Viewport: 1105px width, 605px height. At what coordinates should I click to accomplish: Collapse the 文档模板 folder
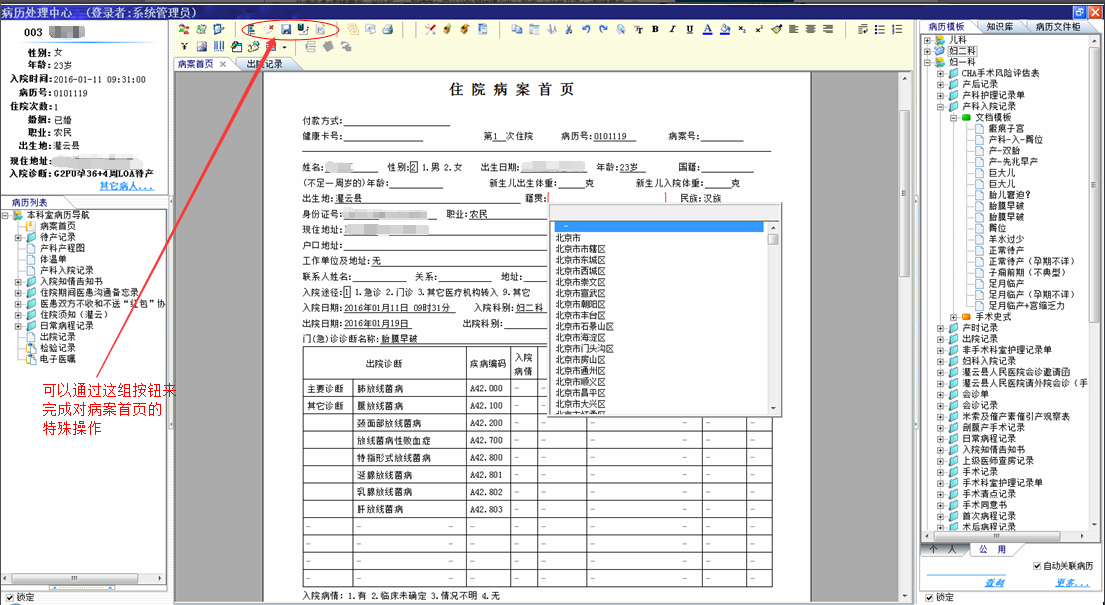pyautogui.click(x=953, y=117)
